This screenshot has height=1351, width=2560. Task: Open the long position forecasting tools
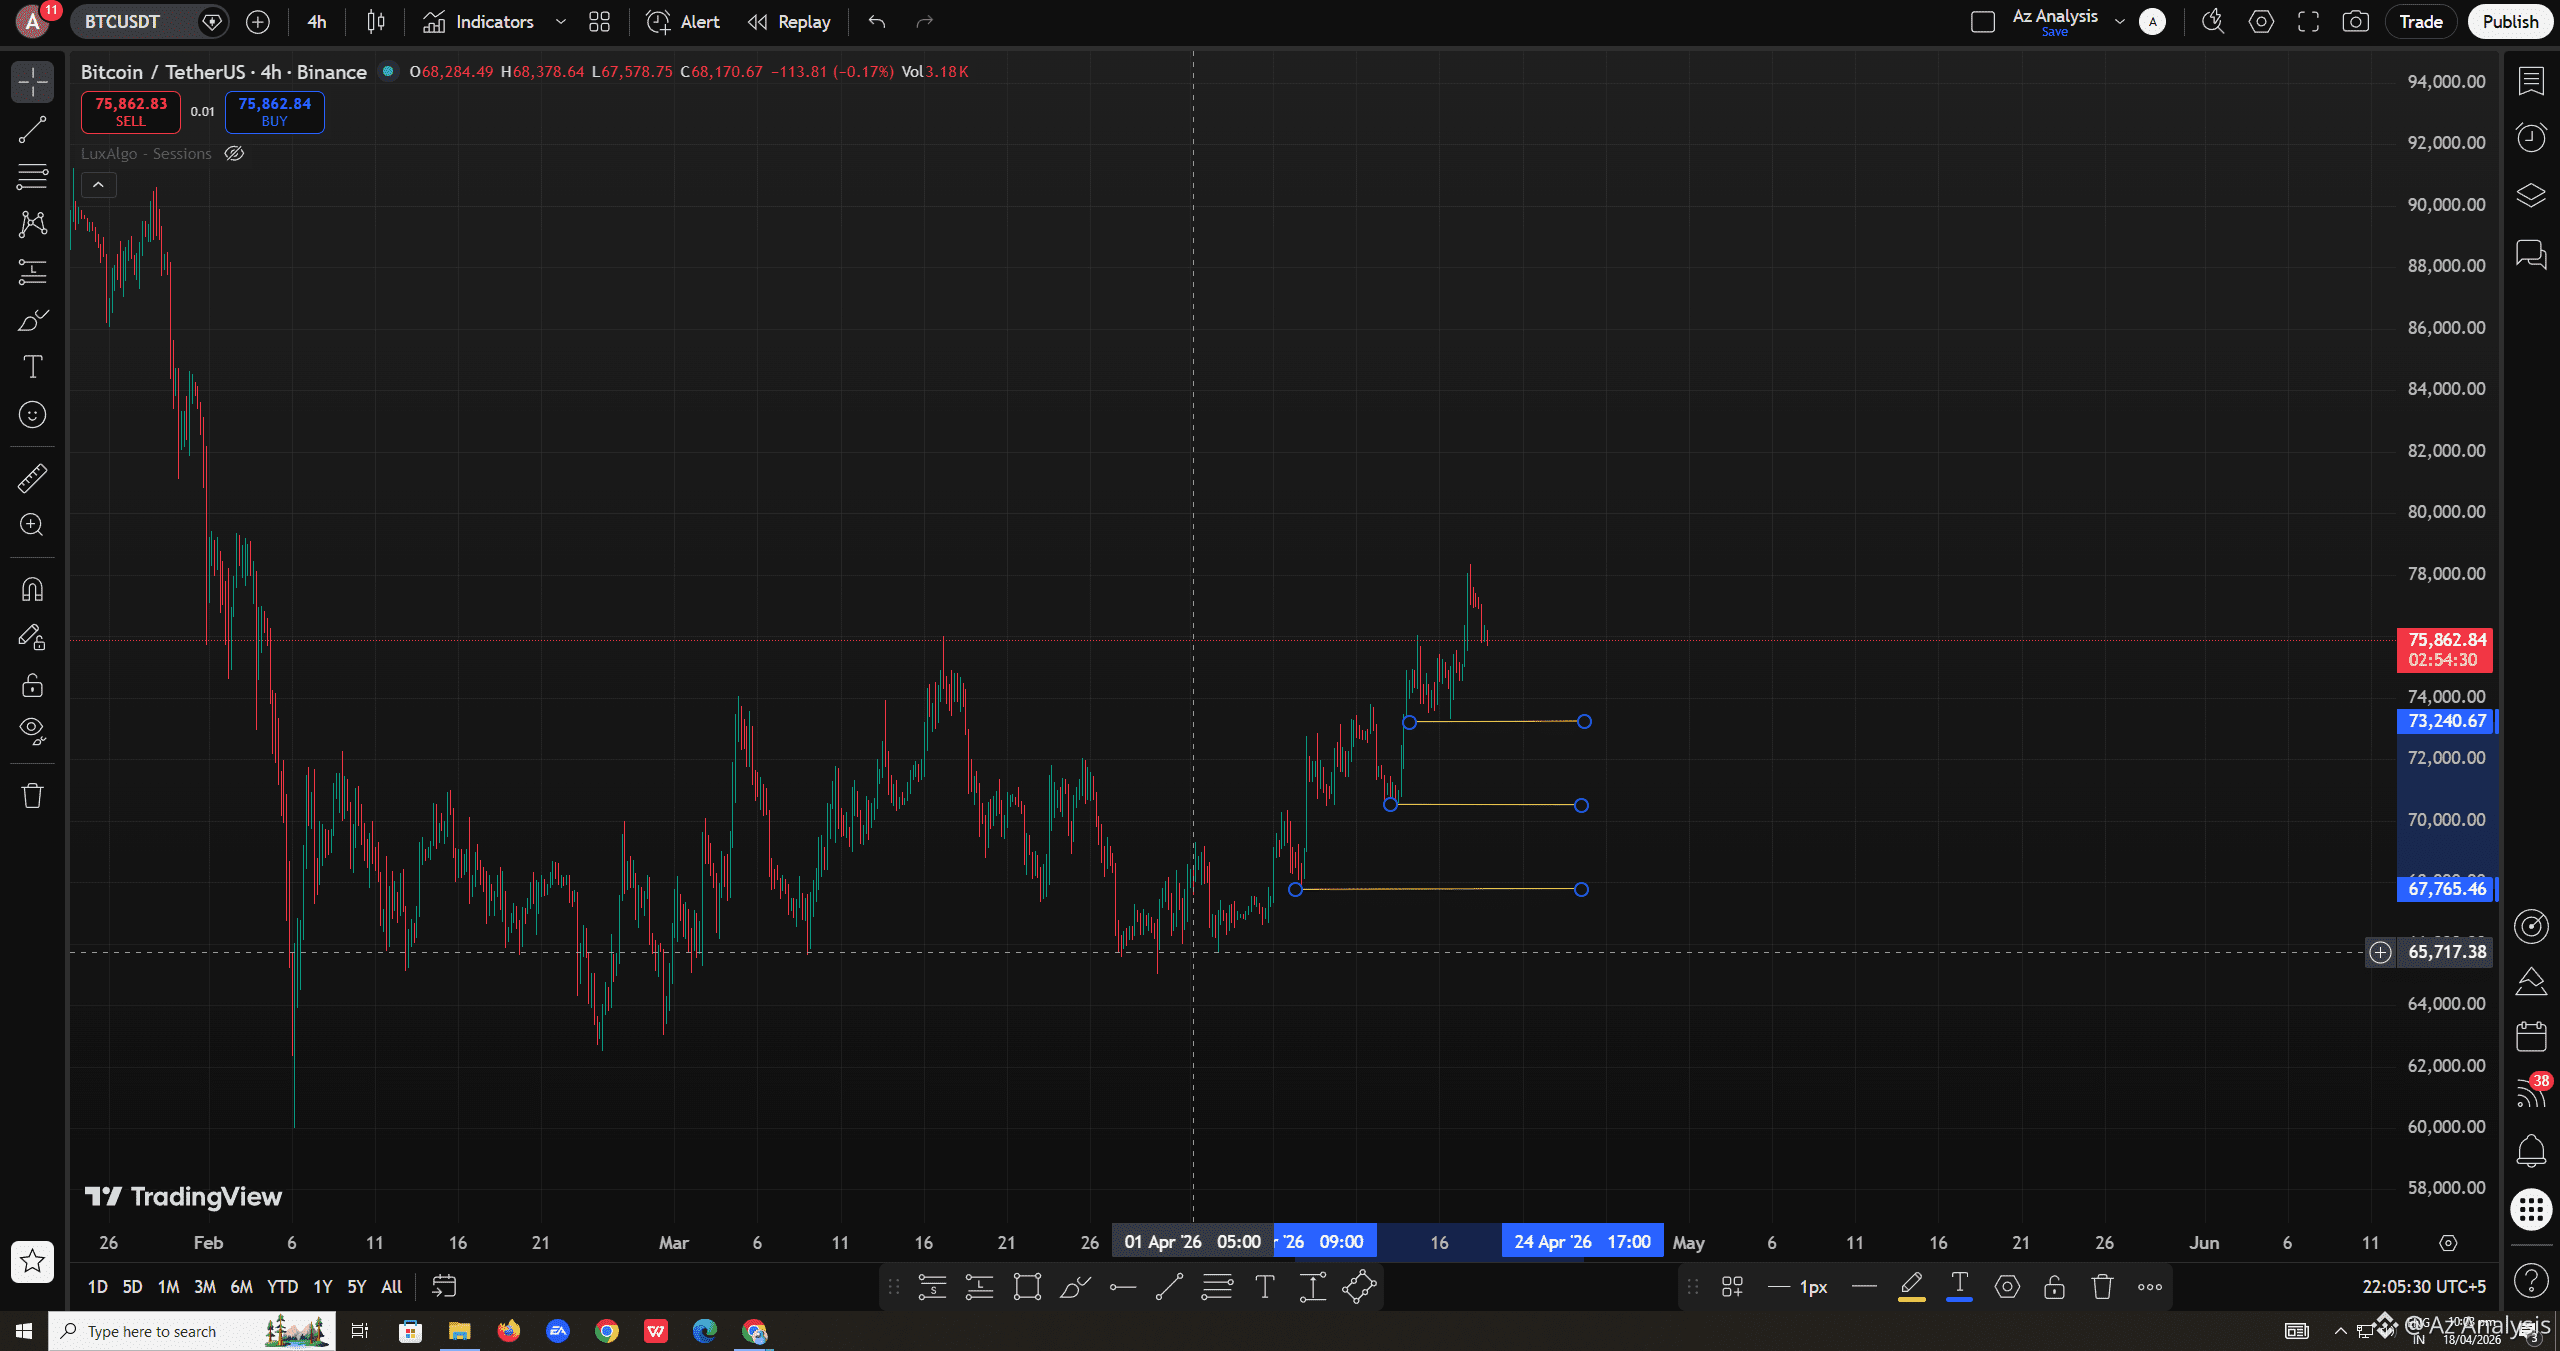(32, 272)
